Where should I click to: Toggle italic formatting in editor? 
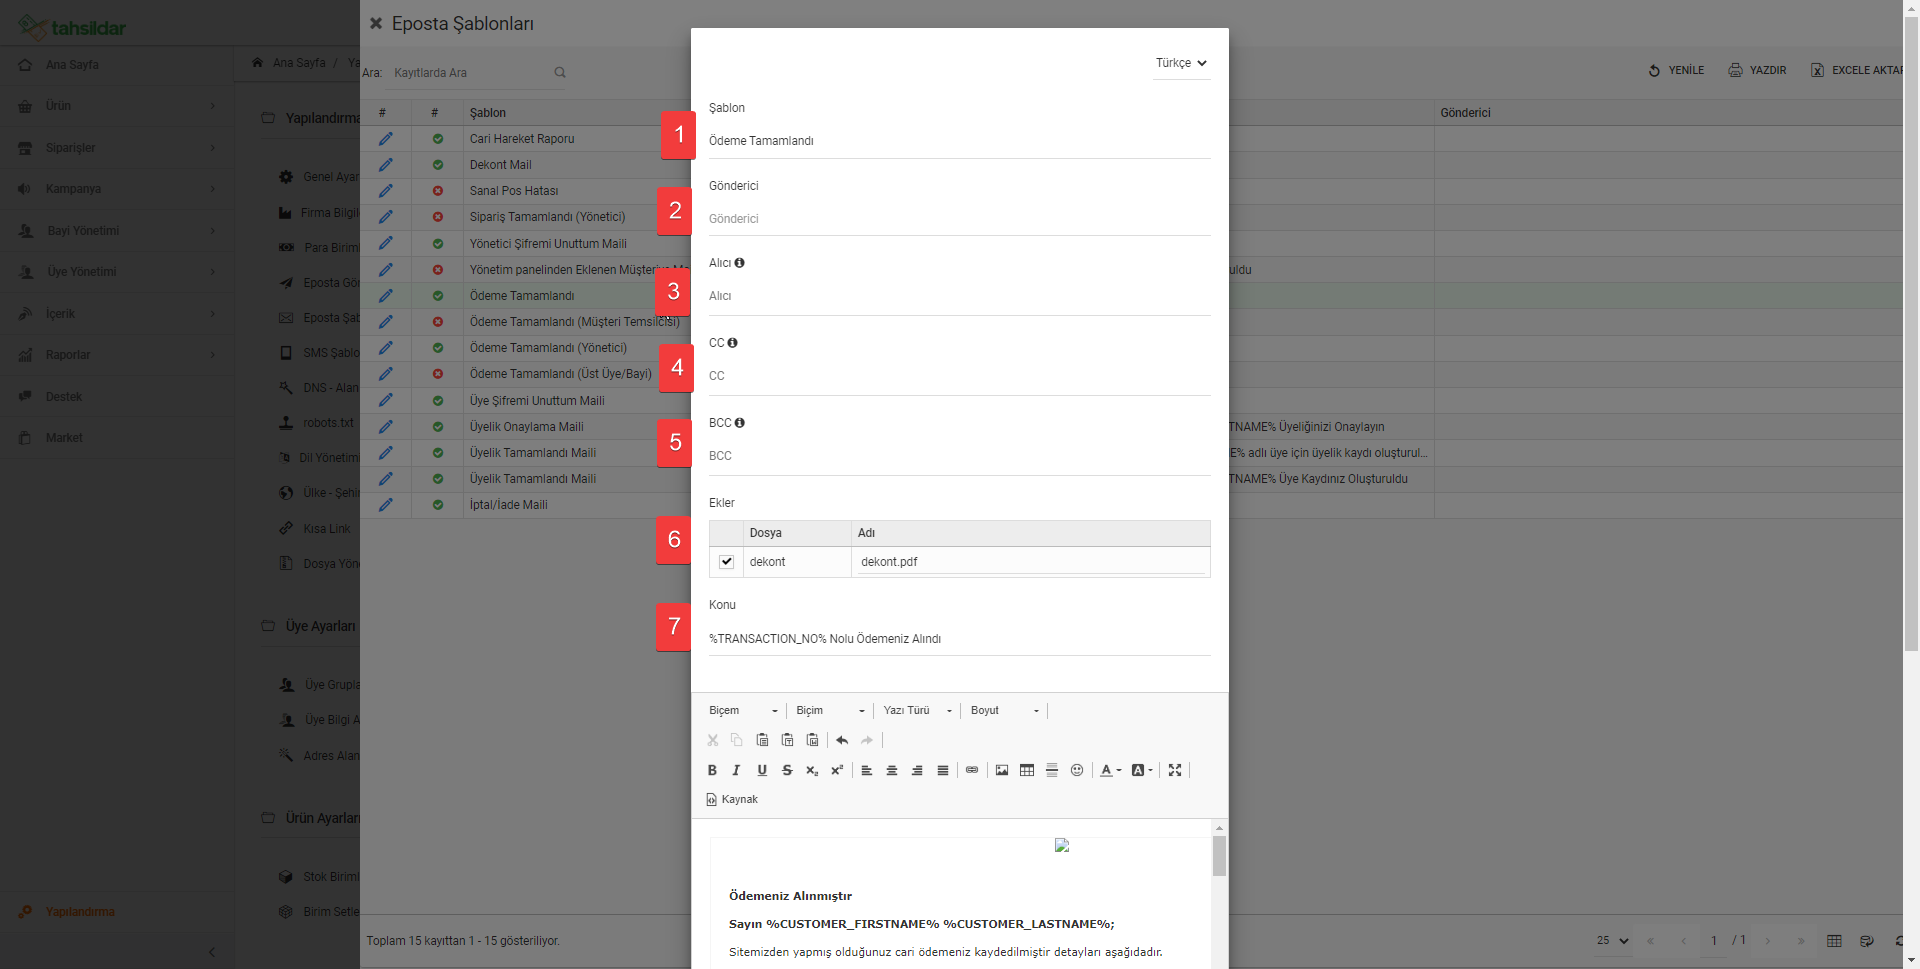(737, 770)
